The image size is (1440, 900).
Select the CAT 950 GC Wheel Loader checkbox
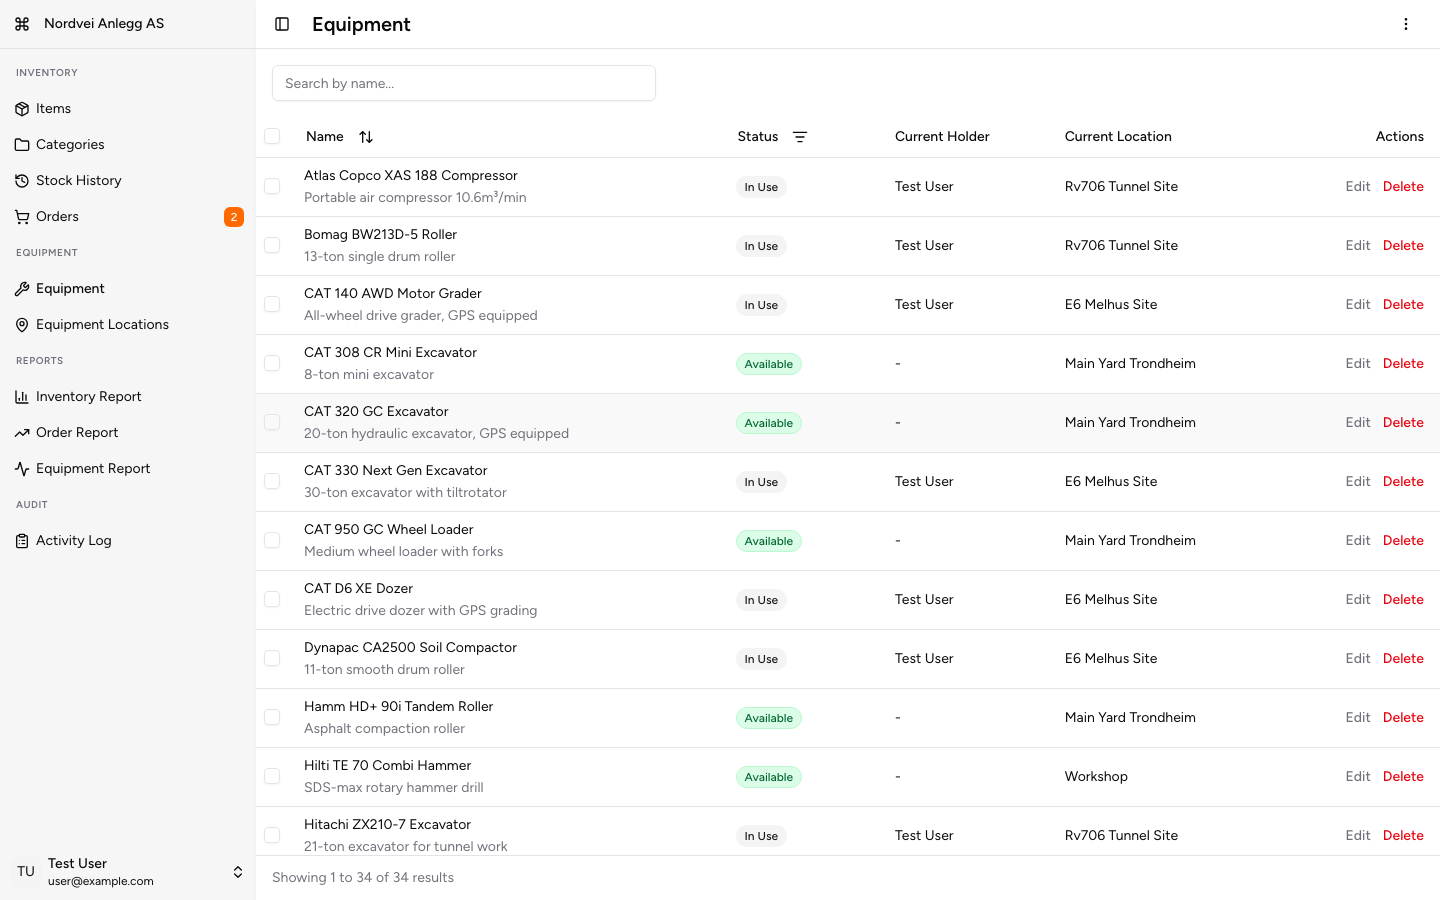pos(272,540)
